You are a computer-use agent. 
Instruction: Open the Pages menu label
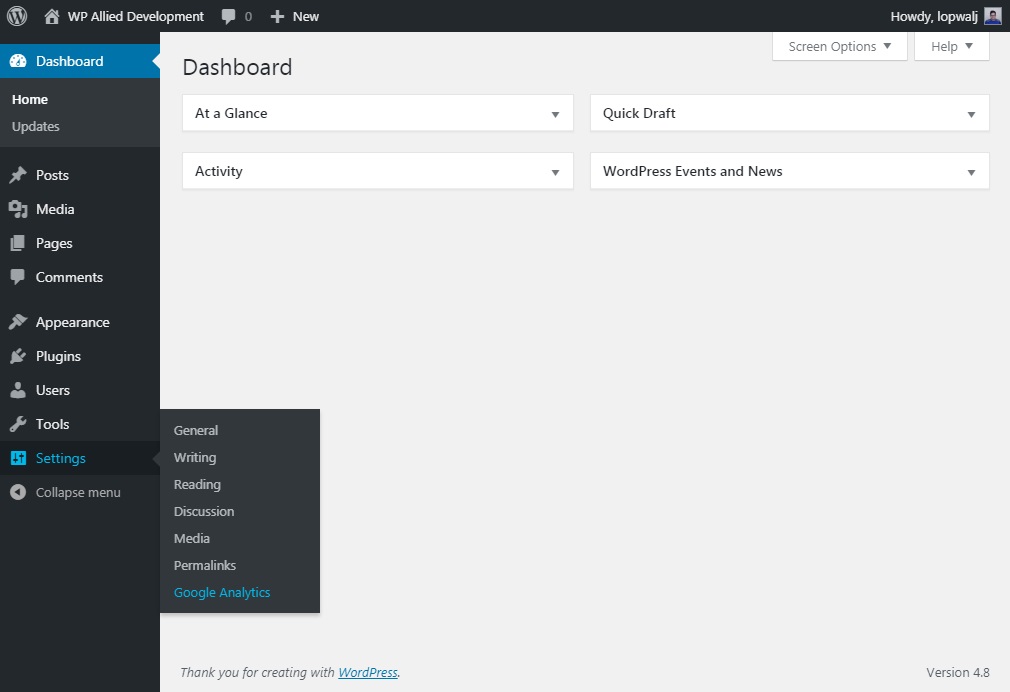pos(54,244)
